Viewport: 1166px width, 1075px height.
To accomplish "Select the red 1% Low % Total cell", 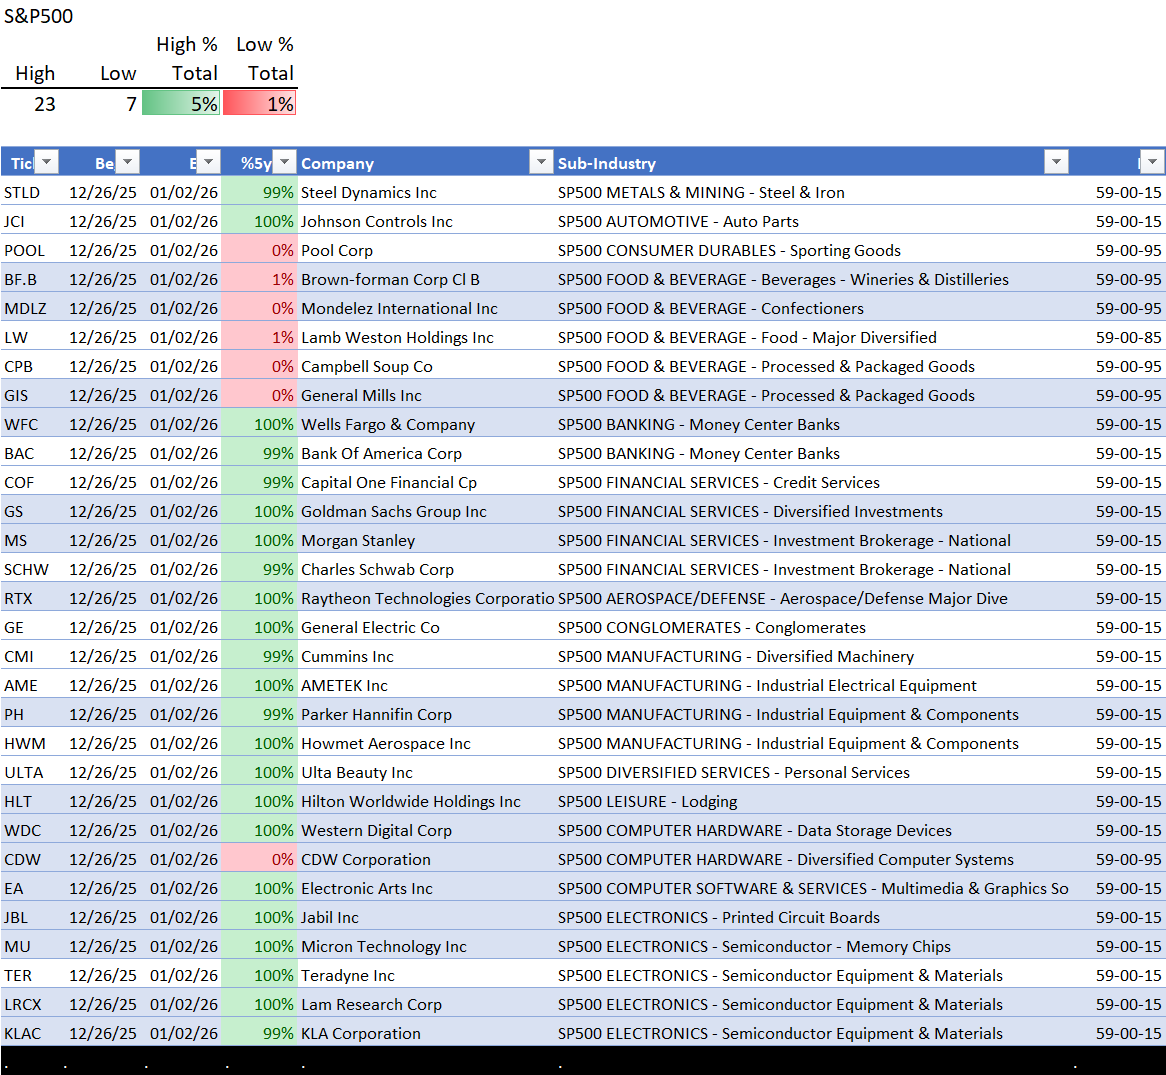I will pyautogui.click(x=259, y=103).
